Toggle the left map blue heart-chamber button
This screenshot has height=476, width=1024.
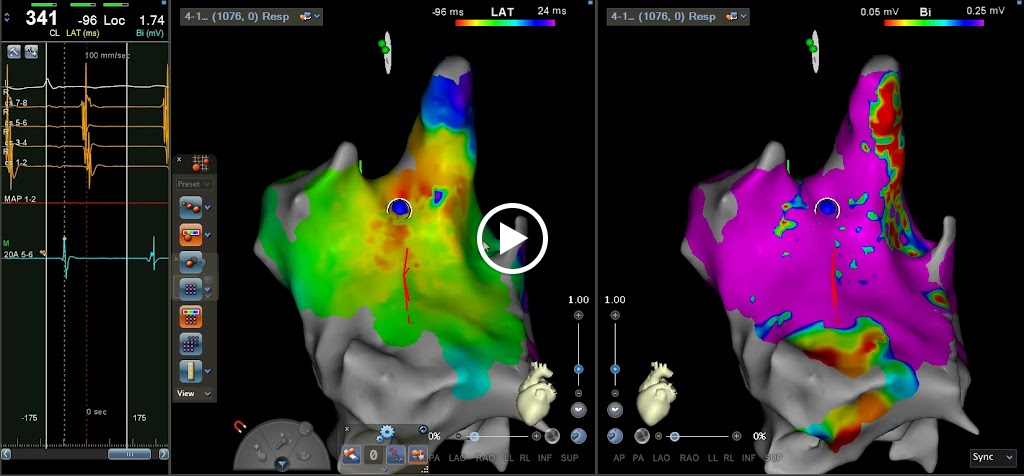tap(579, 436)
